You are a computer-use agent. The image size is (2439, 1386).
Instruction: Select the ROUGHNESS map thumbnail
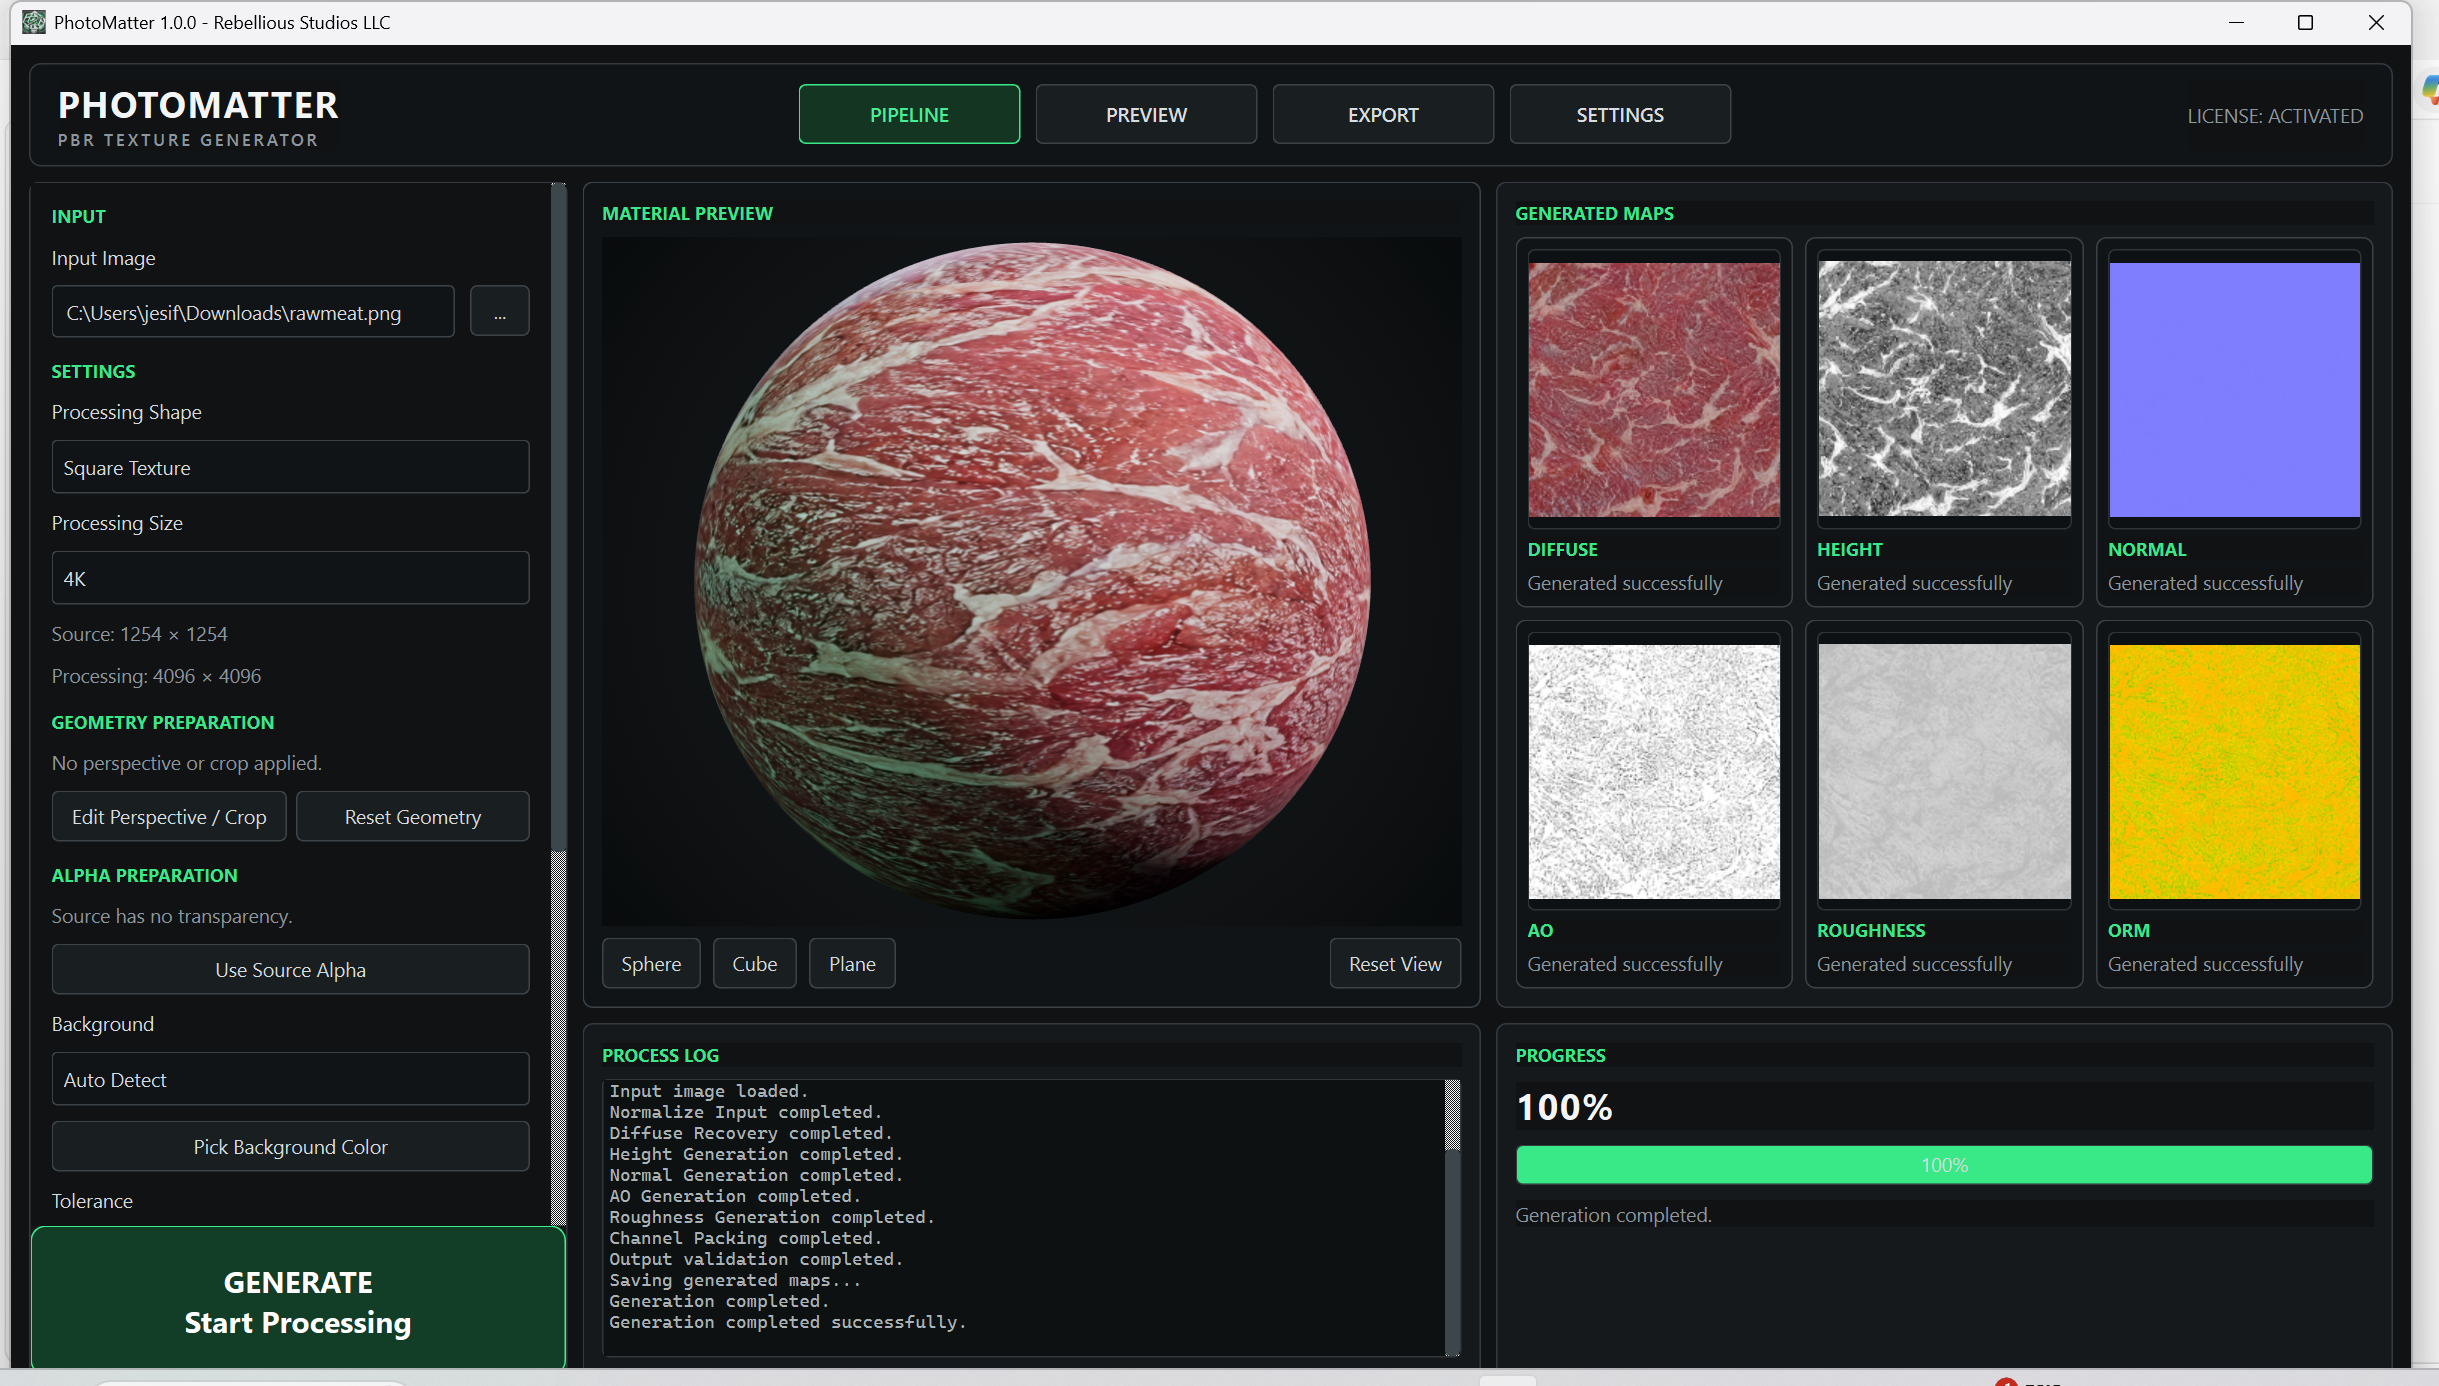(x=1944, y=771)
